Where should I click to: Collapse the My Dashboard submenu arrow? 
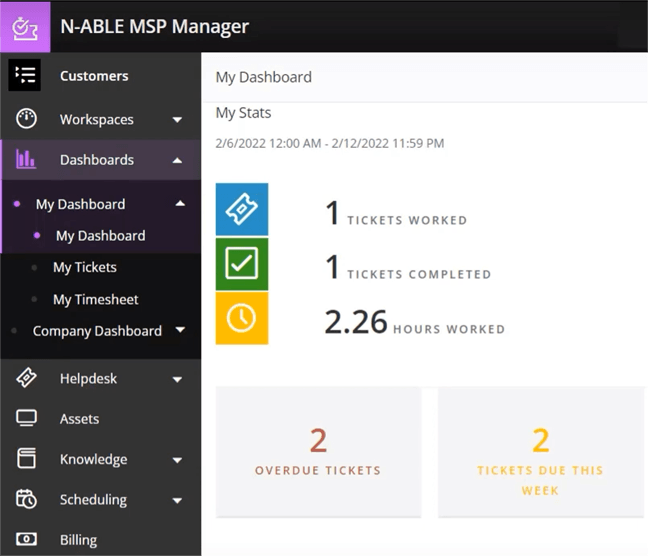[180, 203]
